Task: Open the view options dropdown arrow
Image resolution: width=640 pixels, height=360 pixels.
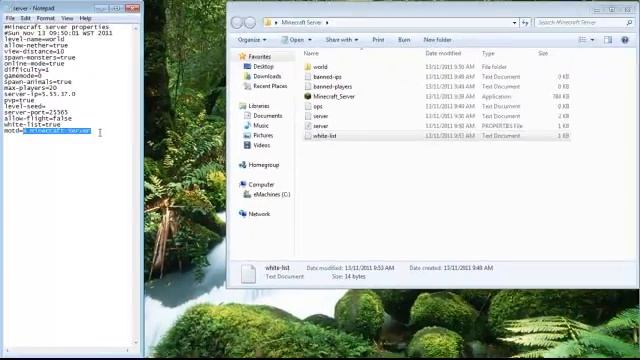Action: (x=592, y=40)
